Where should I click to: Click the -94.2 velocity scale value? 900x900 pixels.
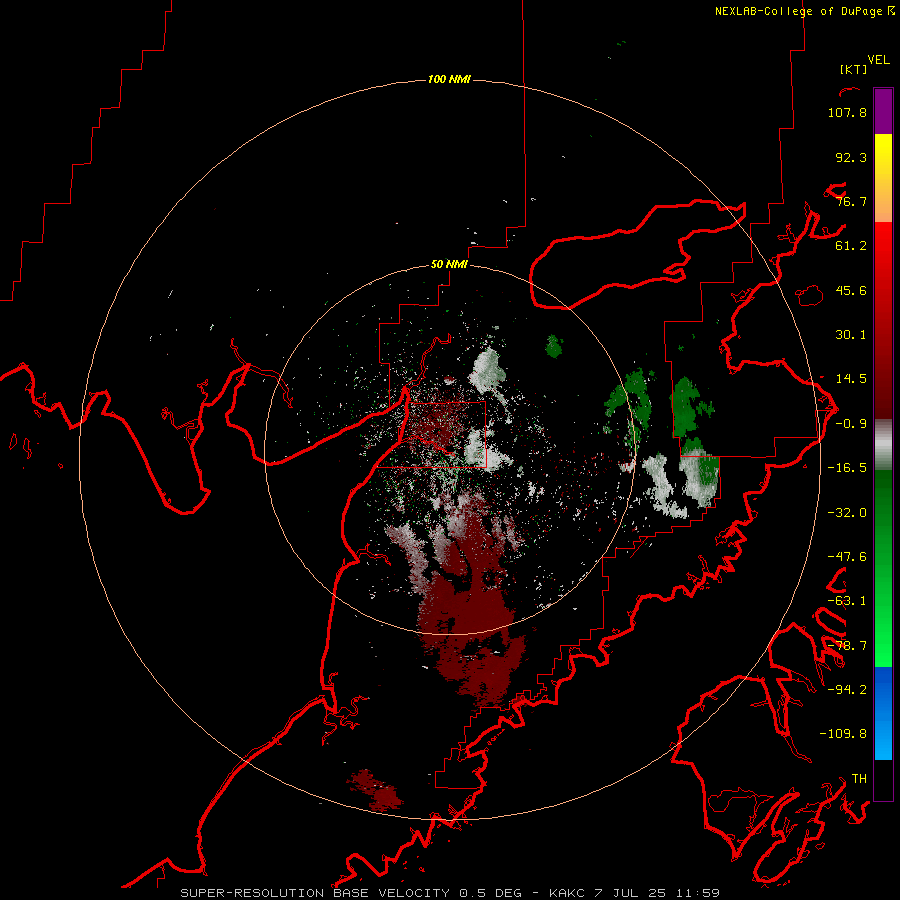coord(847,690)
